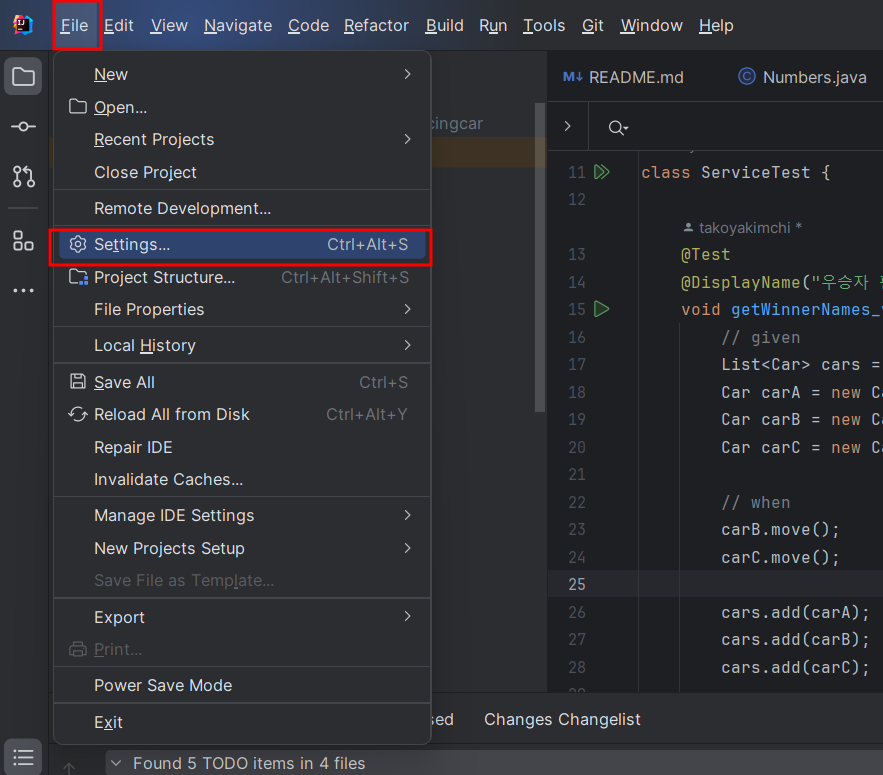Image resolution: width=883 pixels, height=775 pixels.
Task: Click the Project Structure icon in the menu
Action: (x=78, y=277)
